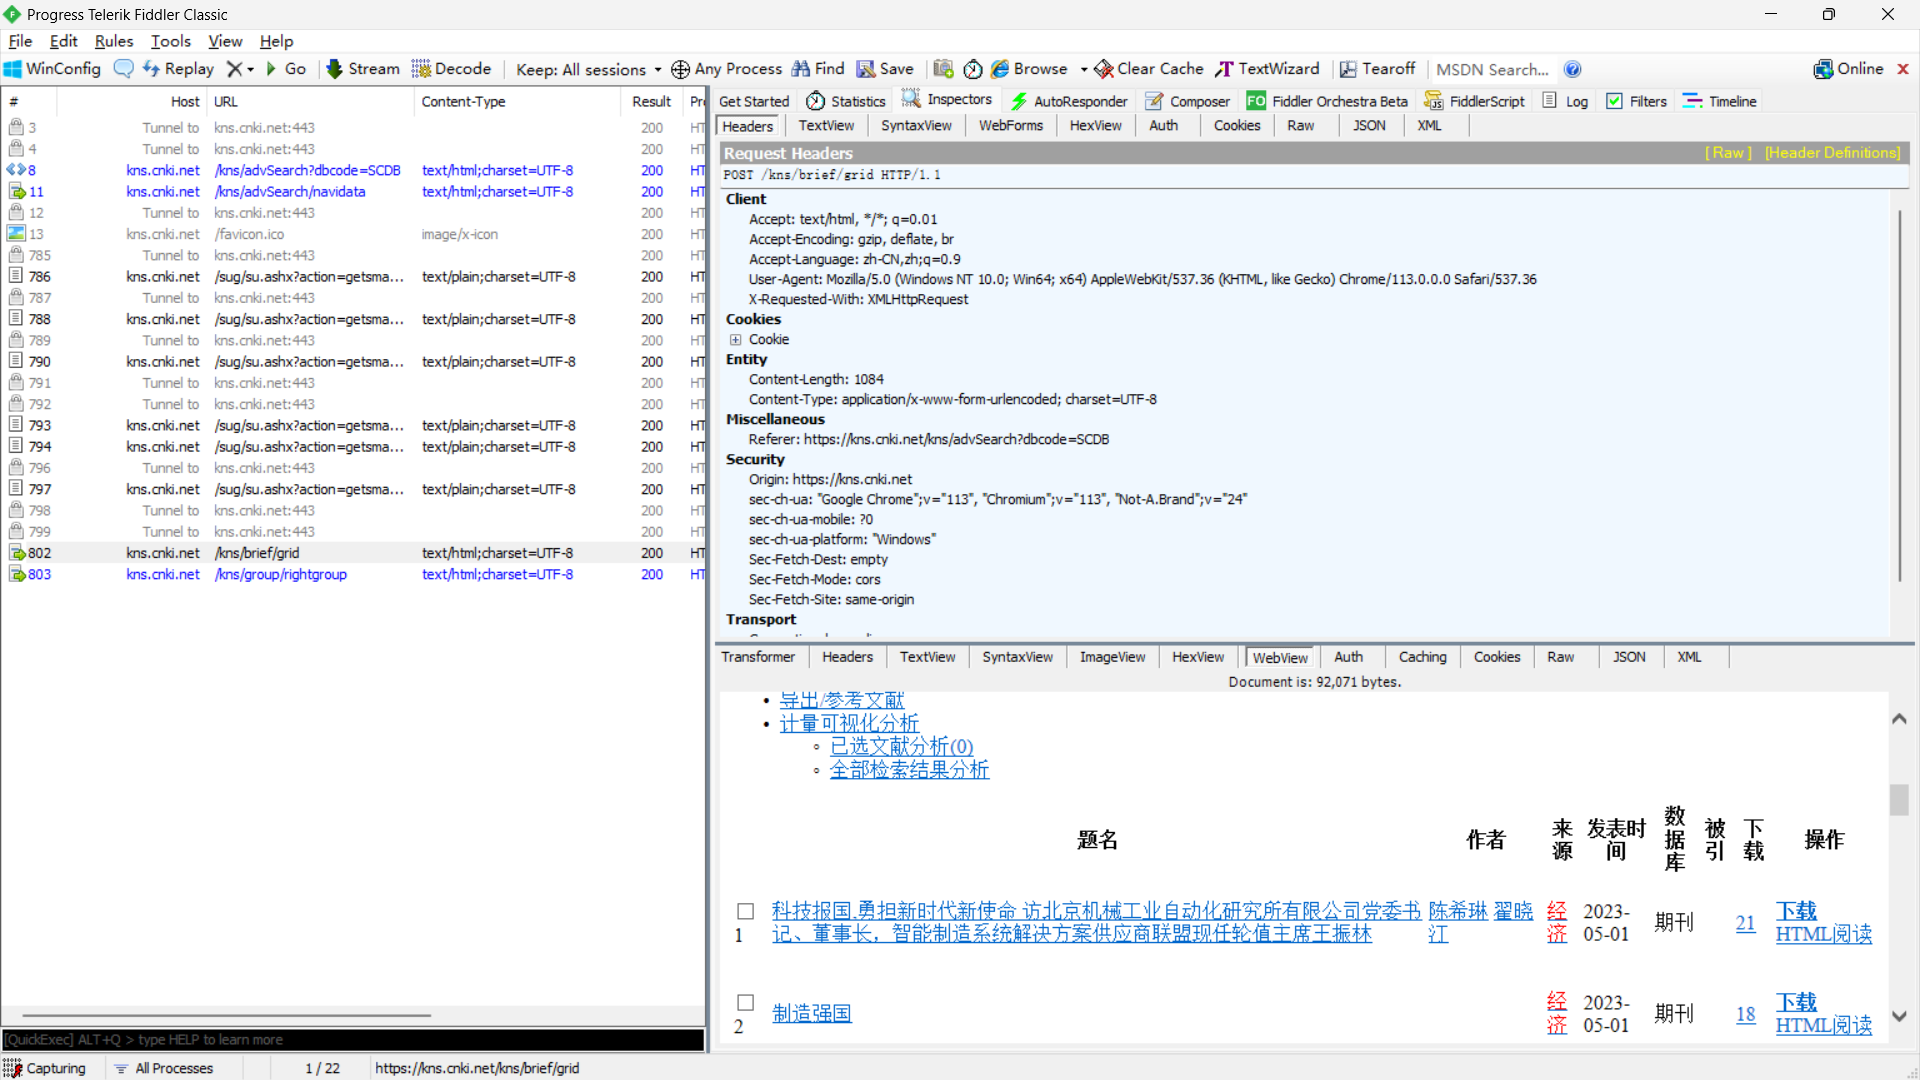Open the Remove X dropdown arrow
This screenshot has height=1080, width=1920.
(x=251, y=69)
